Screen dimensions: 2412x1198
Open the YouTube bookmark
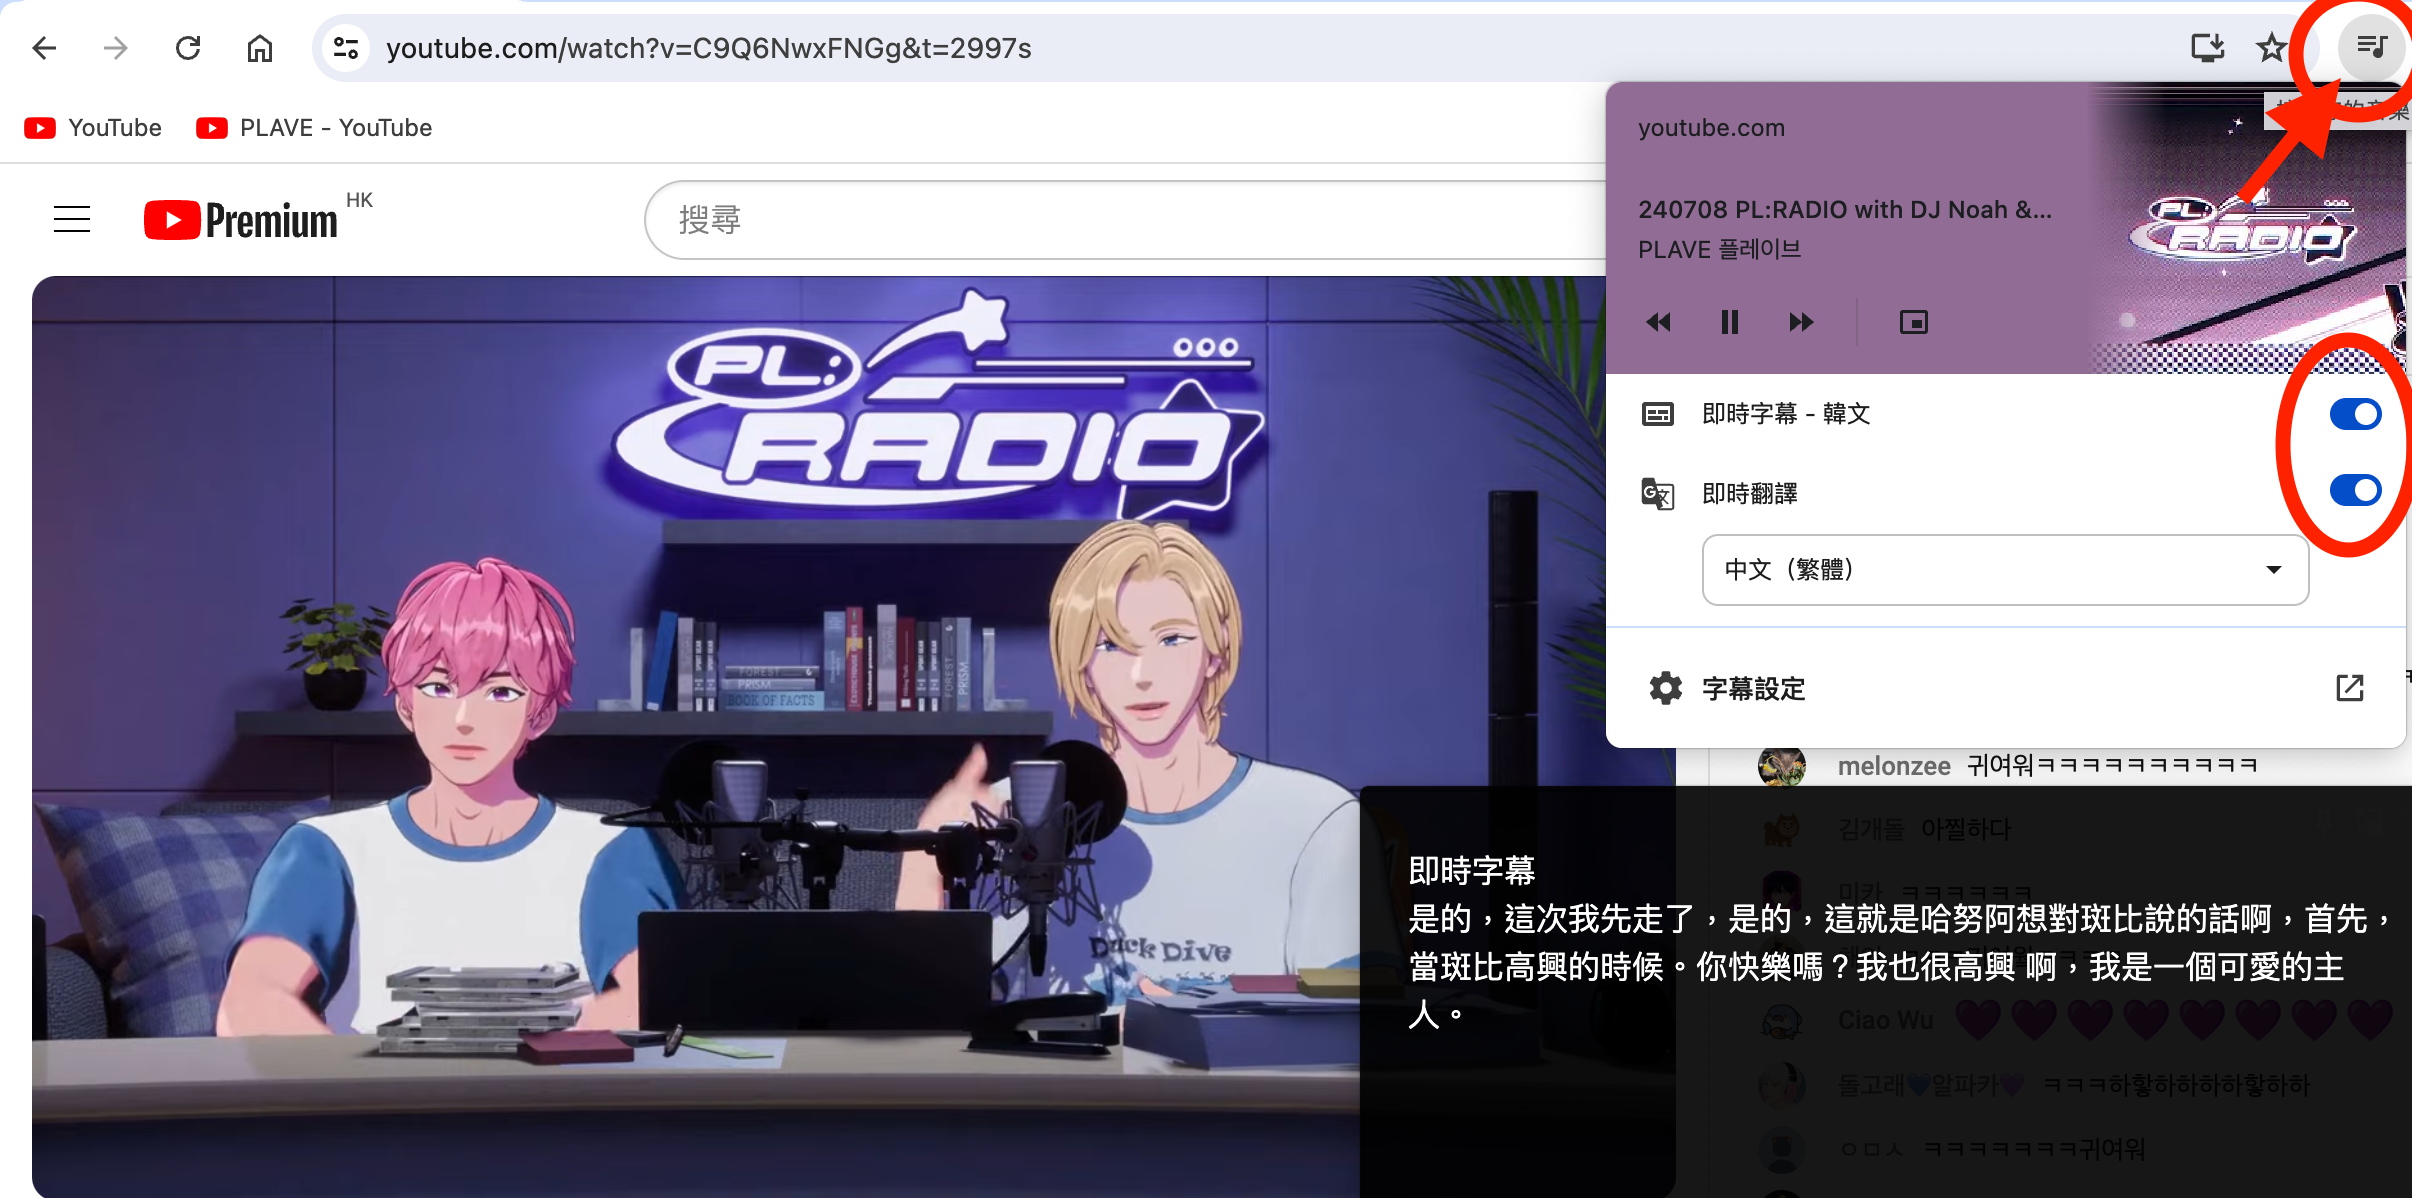[x=93, y=128]
